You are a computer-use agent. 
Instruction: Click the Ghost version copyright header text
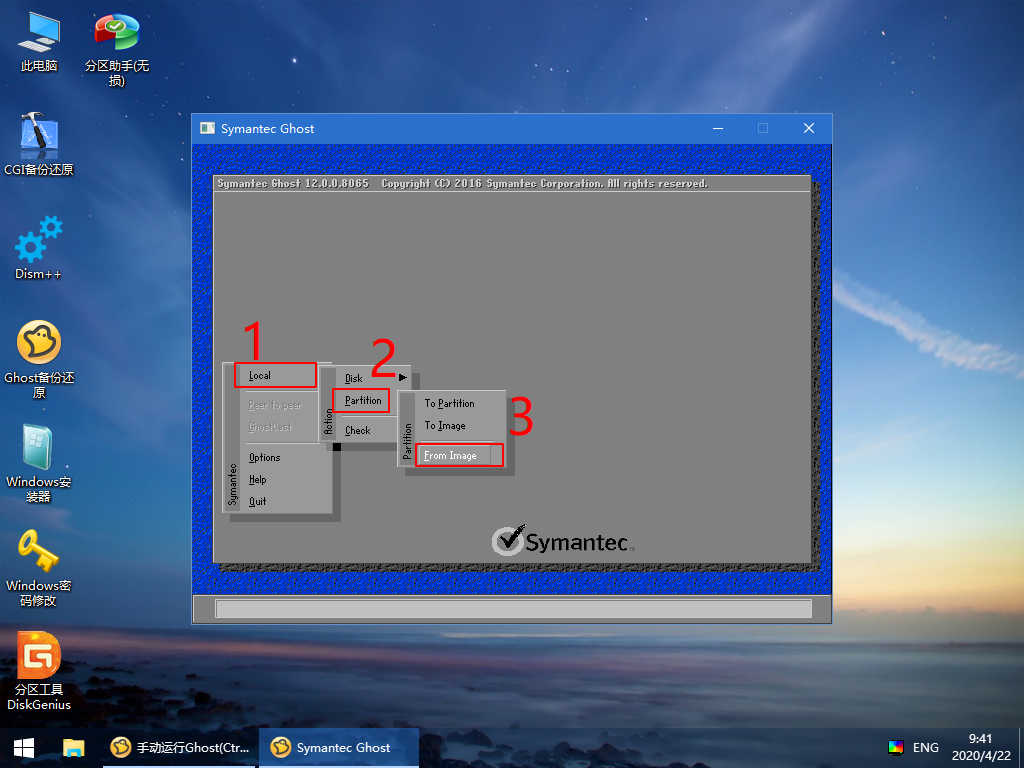tap(462, 184)
